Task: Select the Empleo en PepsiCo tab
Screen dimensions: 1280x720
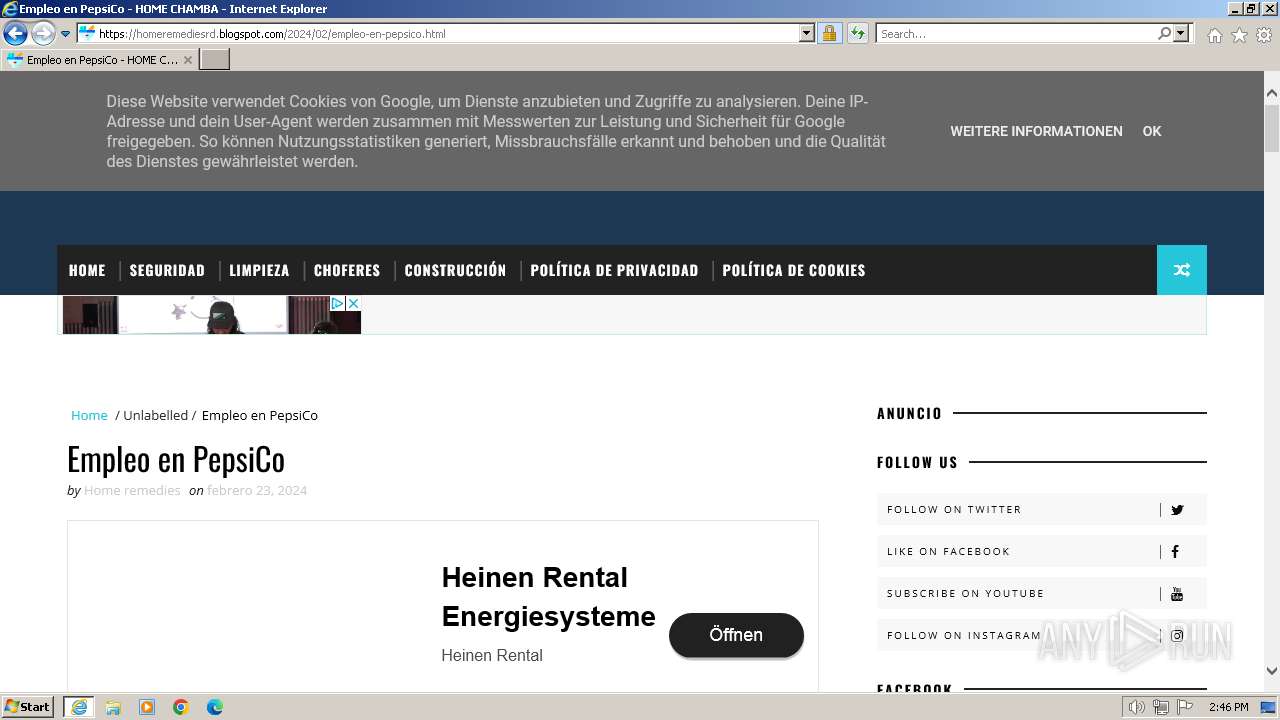Action: click(99, 59)
